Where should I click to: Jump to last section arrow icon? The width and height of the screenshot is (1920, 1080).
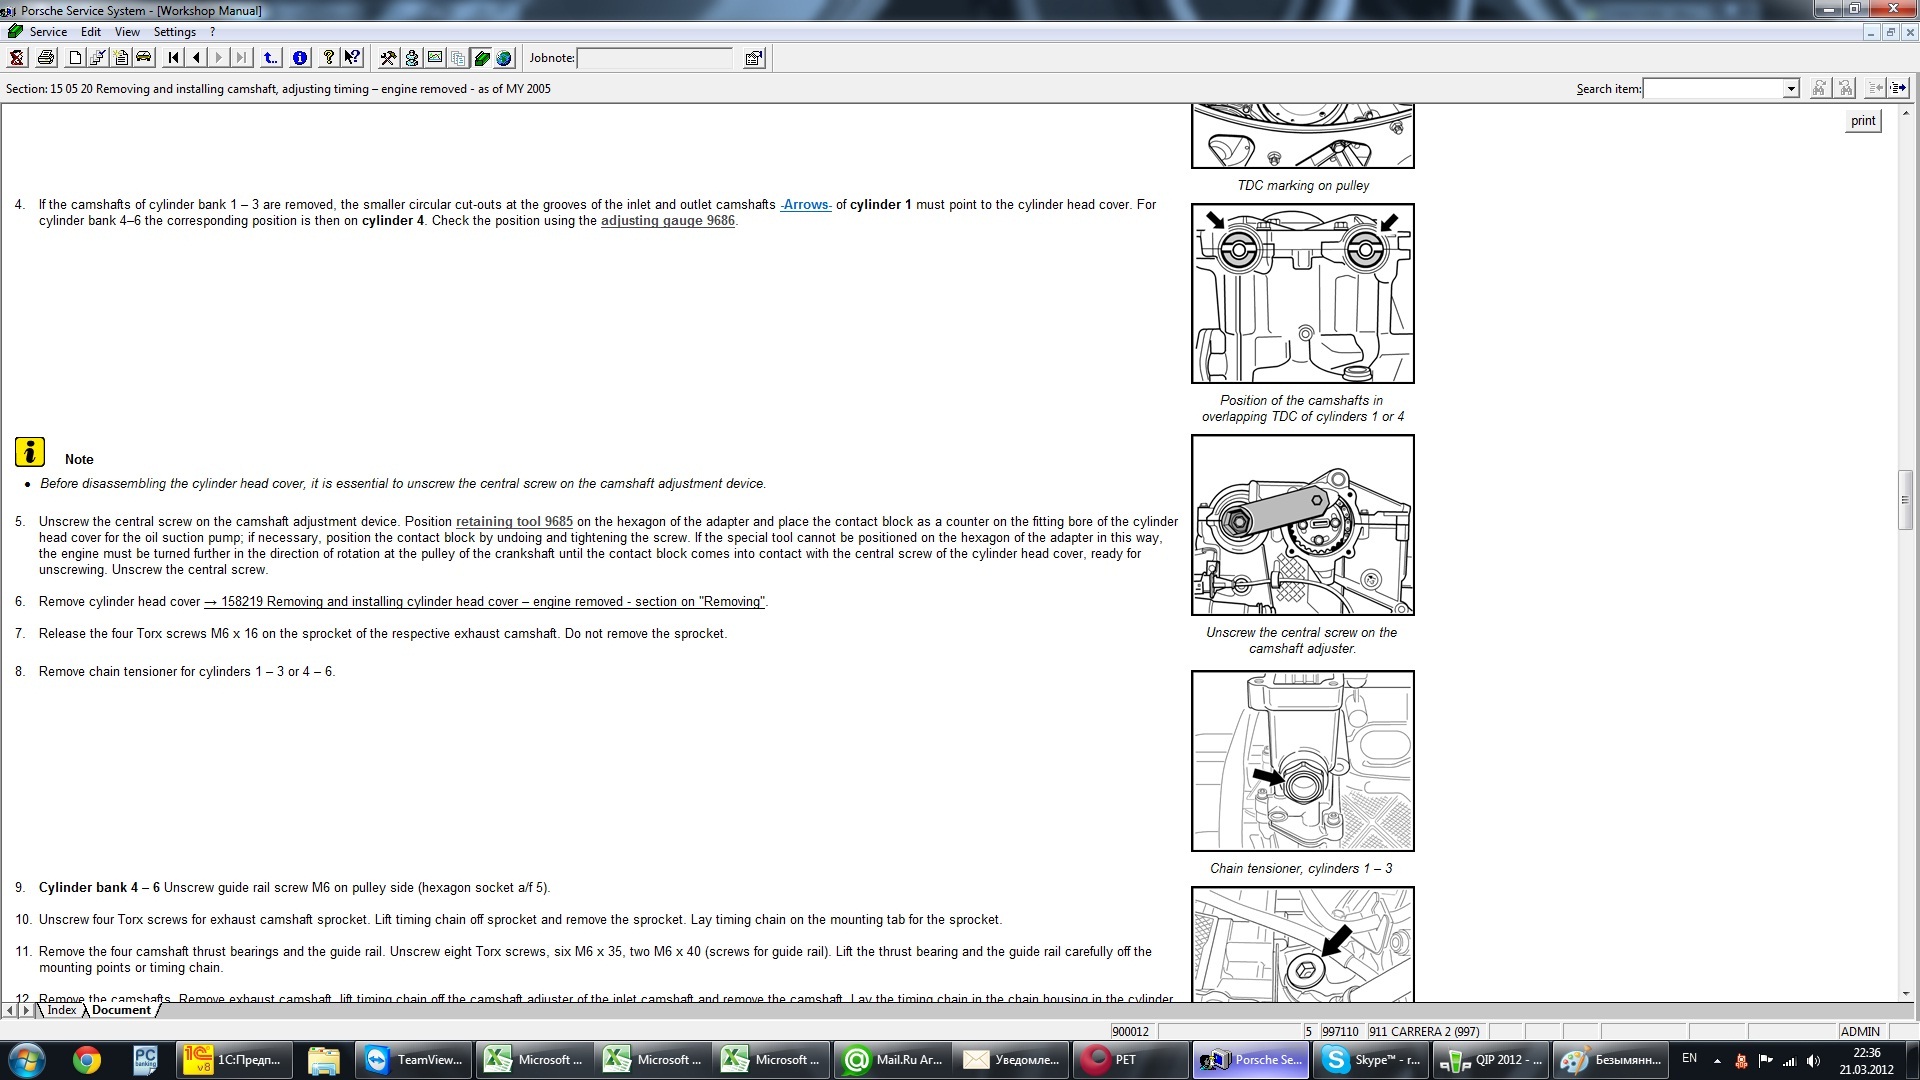pos(241,58)
